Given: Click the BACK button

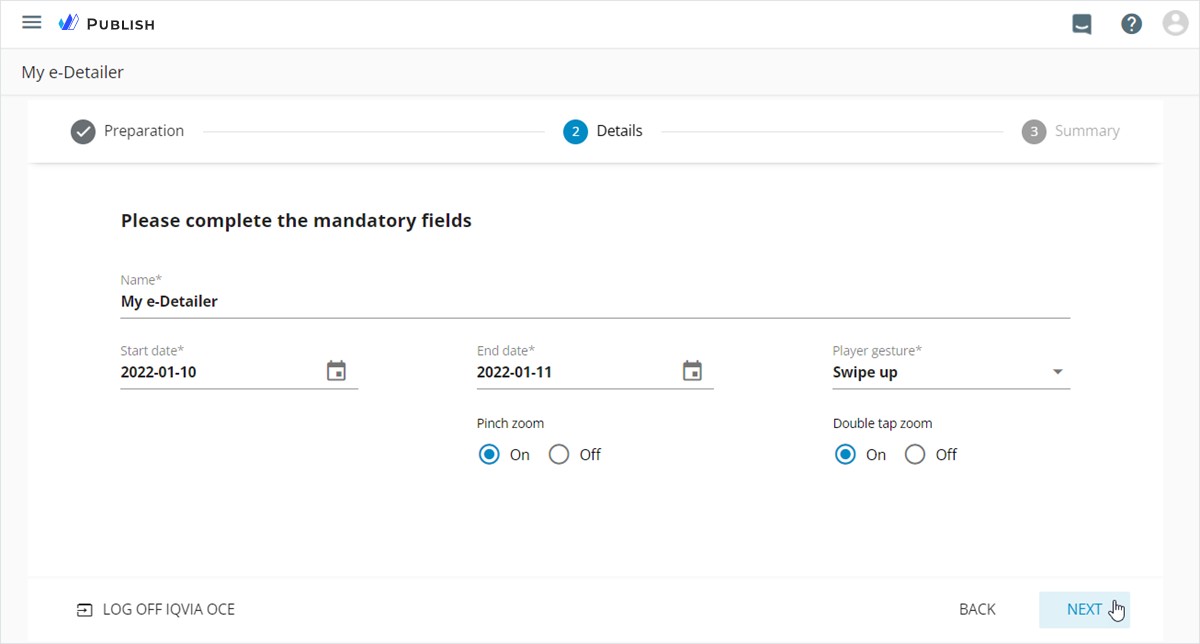Looking at the screenshot, I should click(977, 609).
